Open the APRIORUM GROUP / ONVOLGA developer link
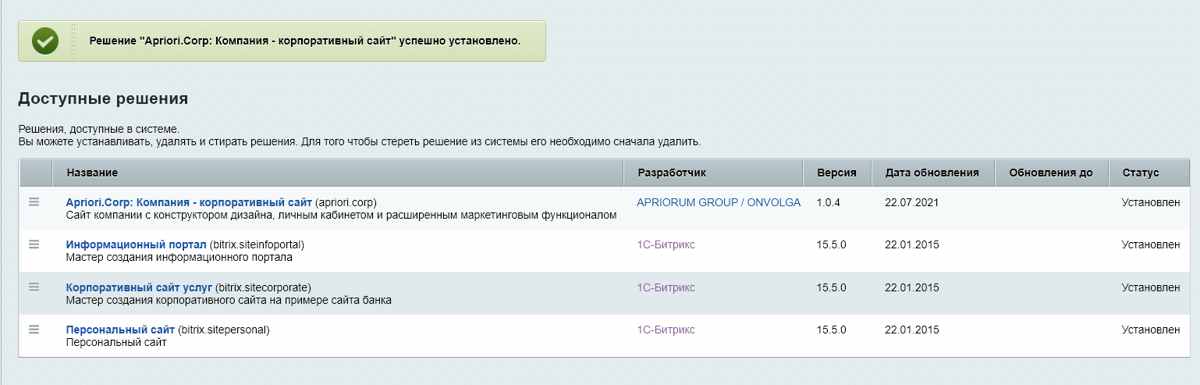Image resolution: width=1200 pixels, height=385 pixels. click(x=719, y=202)
